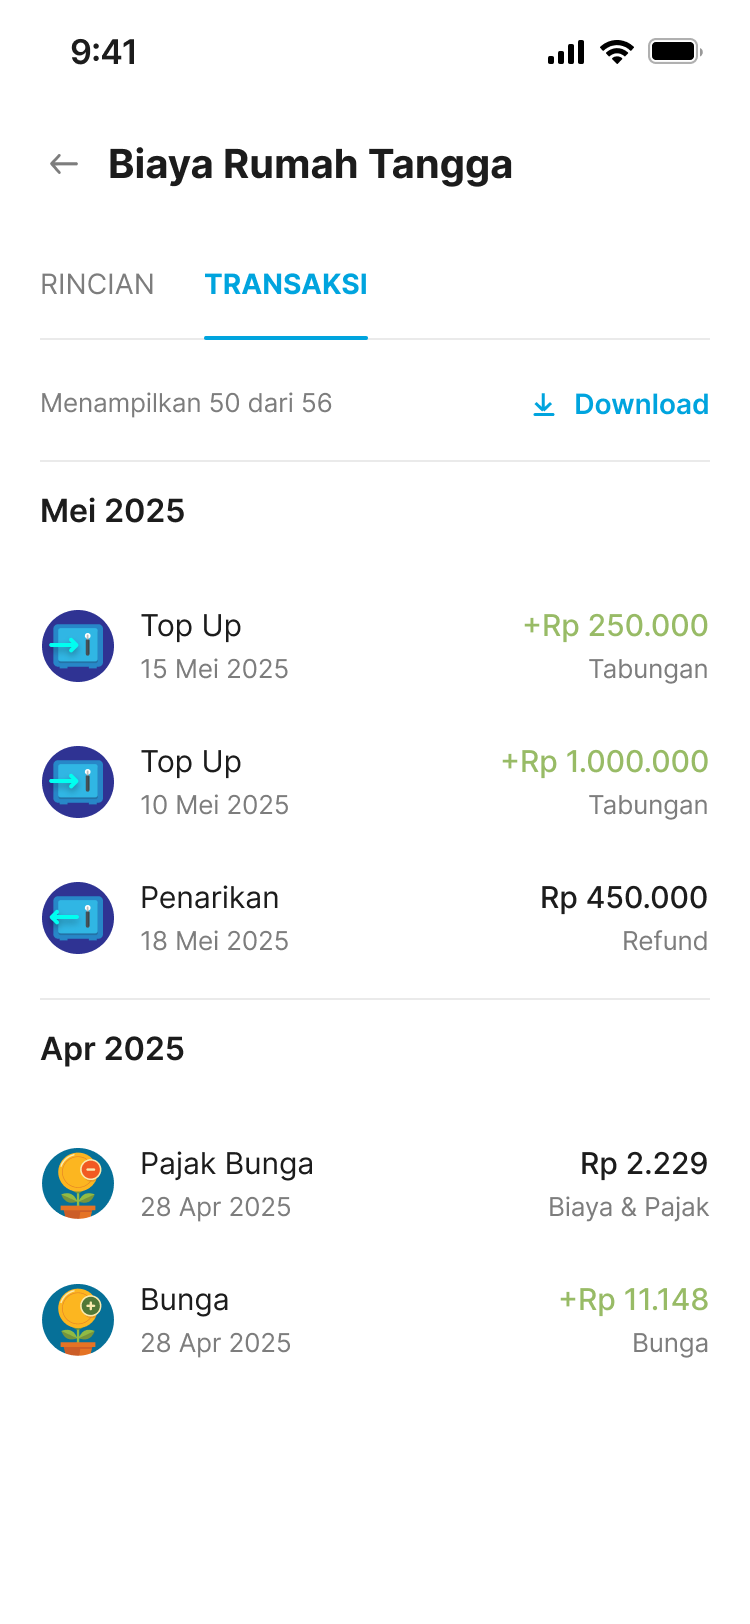
Task: Tap the Biaya Rumah Tangga title
Action: coord(310,165)
